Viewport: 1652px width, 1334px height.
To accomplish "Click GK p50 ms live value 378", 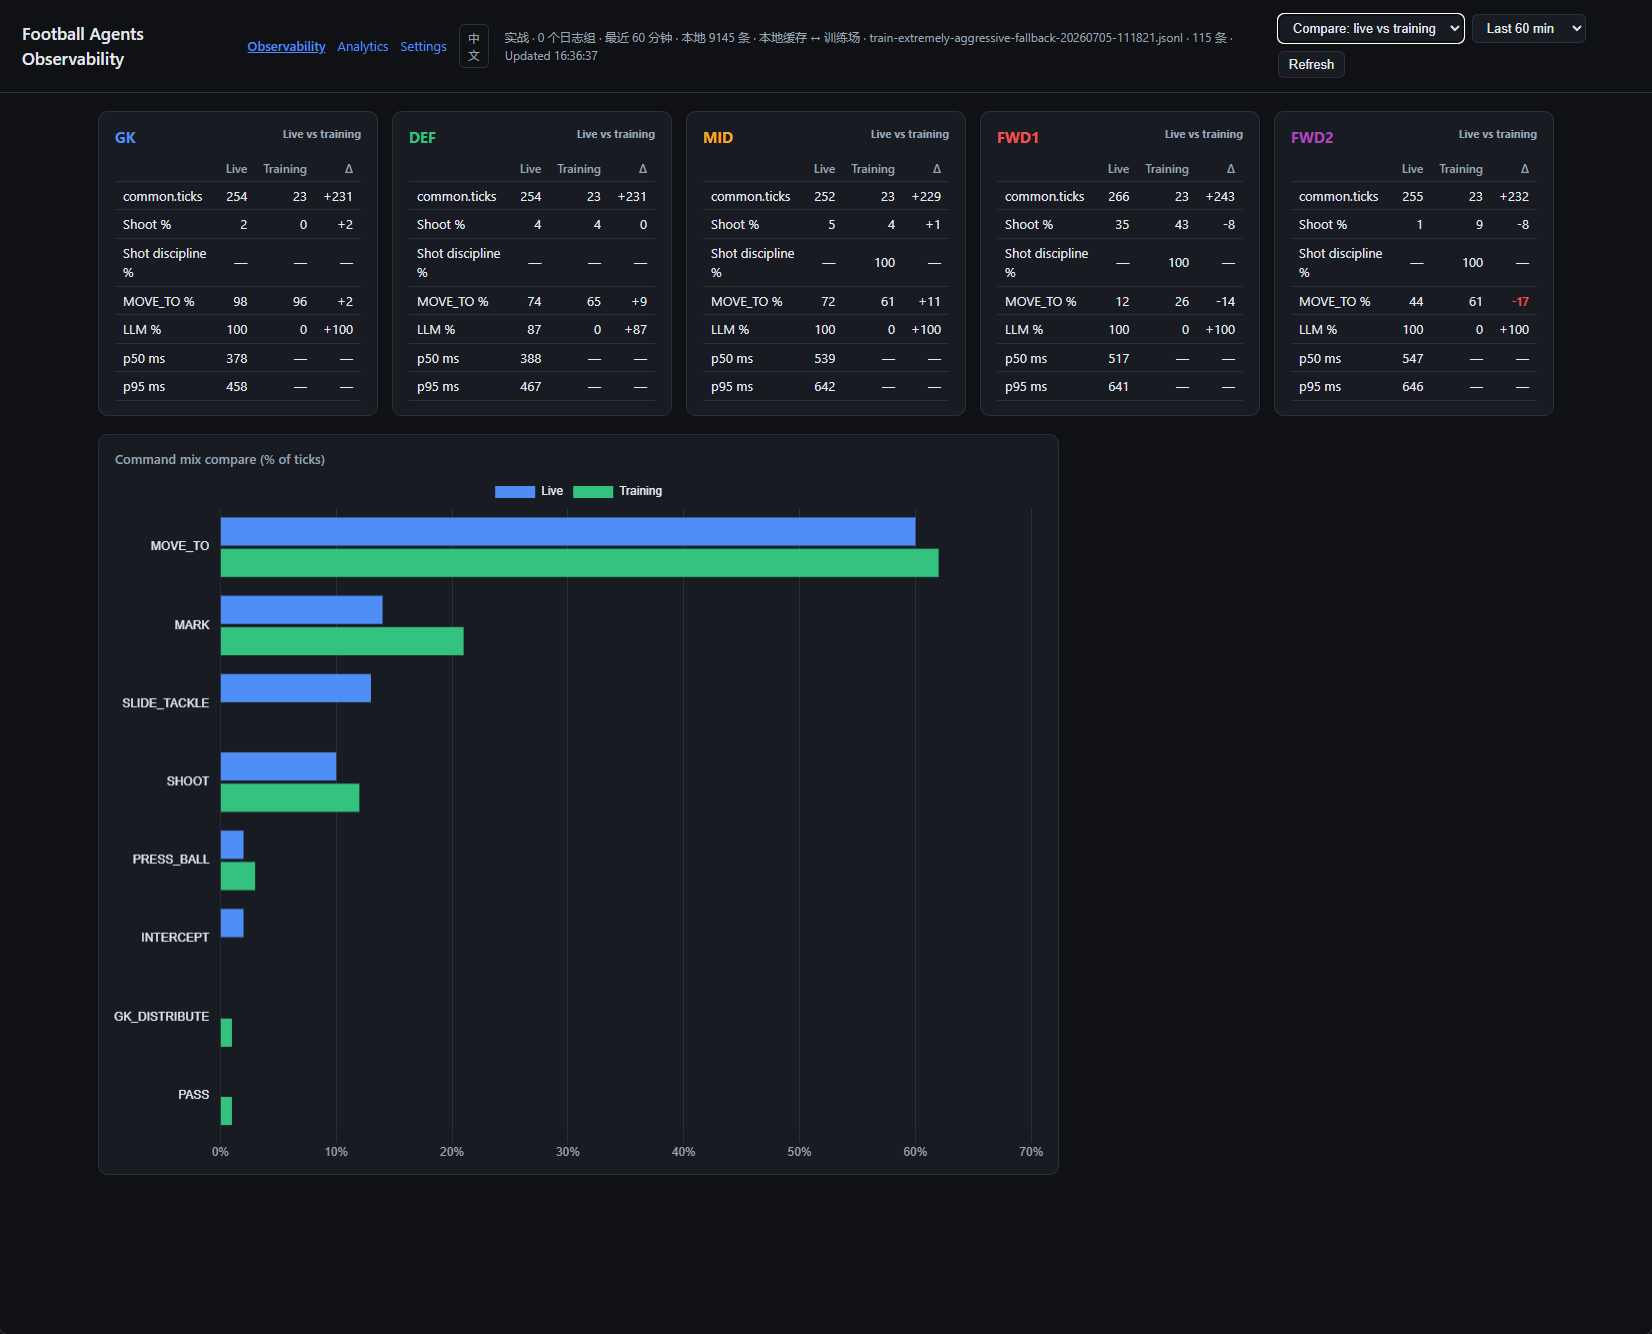I will pos(236,359).
